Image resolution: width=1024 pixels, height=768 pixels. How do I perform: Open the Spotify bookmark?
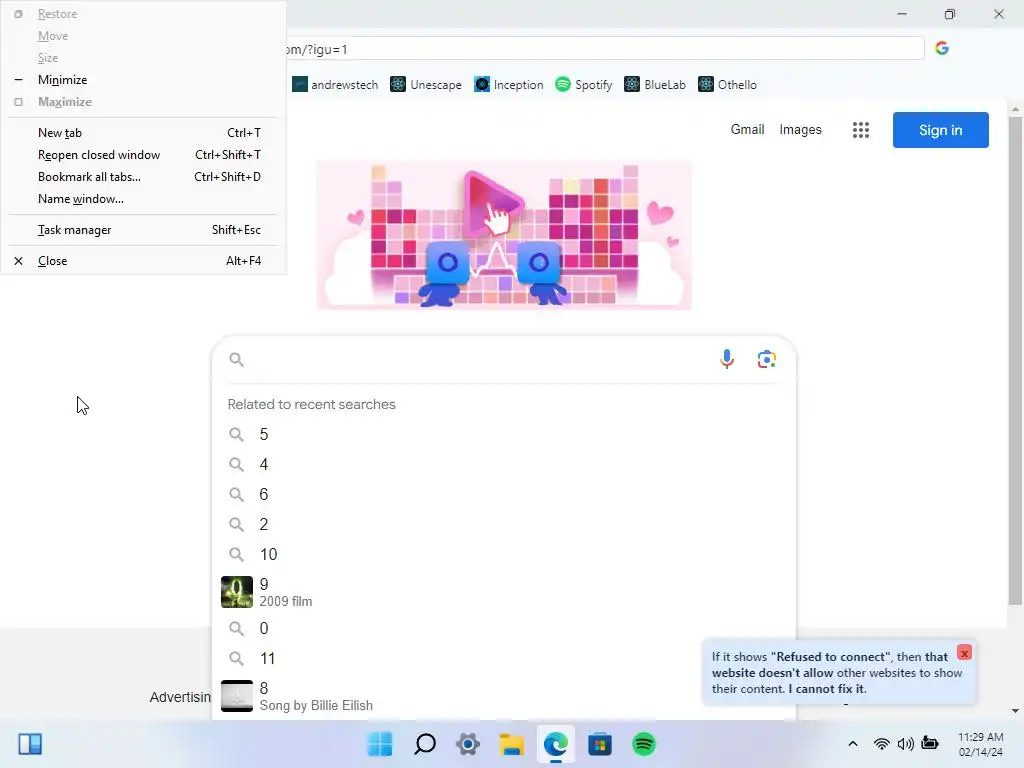[584, 84]
